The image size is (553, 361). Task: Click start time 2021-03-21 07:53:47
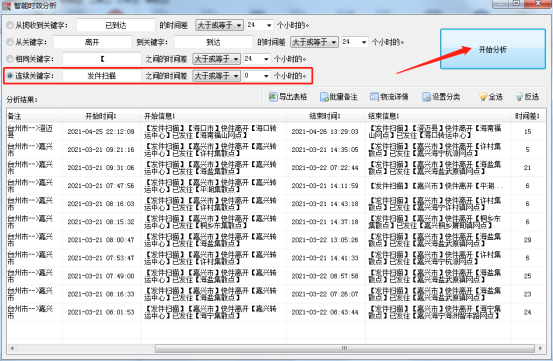coord(101,258)
